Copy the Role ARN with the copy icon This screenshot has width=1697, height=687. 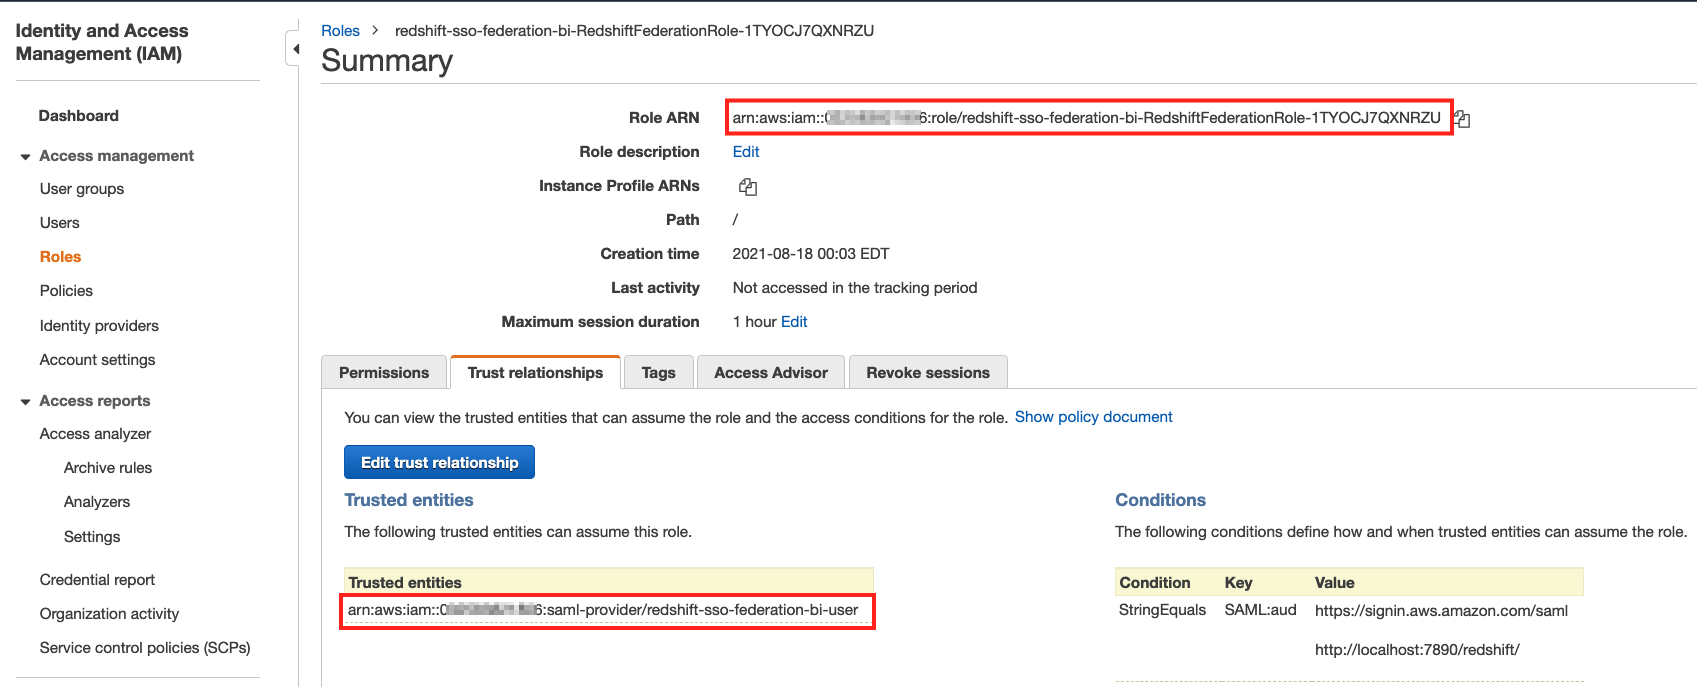pyautogui.click(x=1462, y=119)
